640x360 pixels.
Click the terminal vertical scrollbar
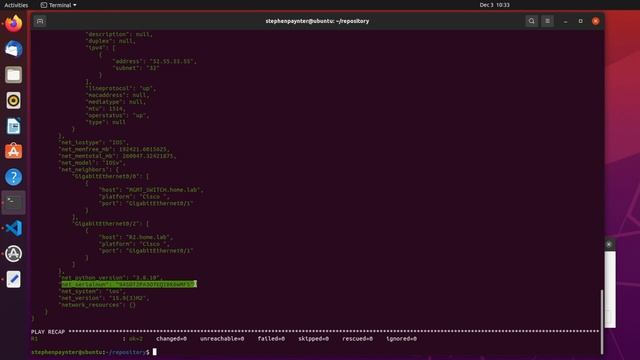pos(601,322)
